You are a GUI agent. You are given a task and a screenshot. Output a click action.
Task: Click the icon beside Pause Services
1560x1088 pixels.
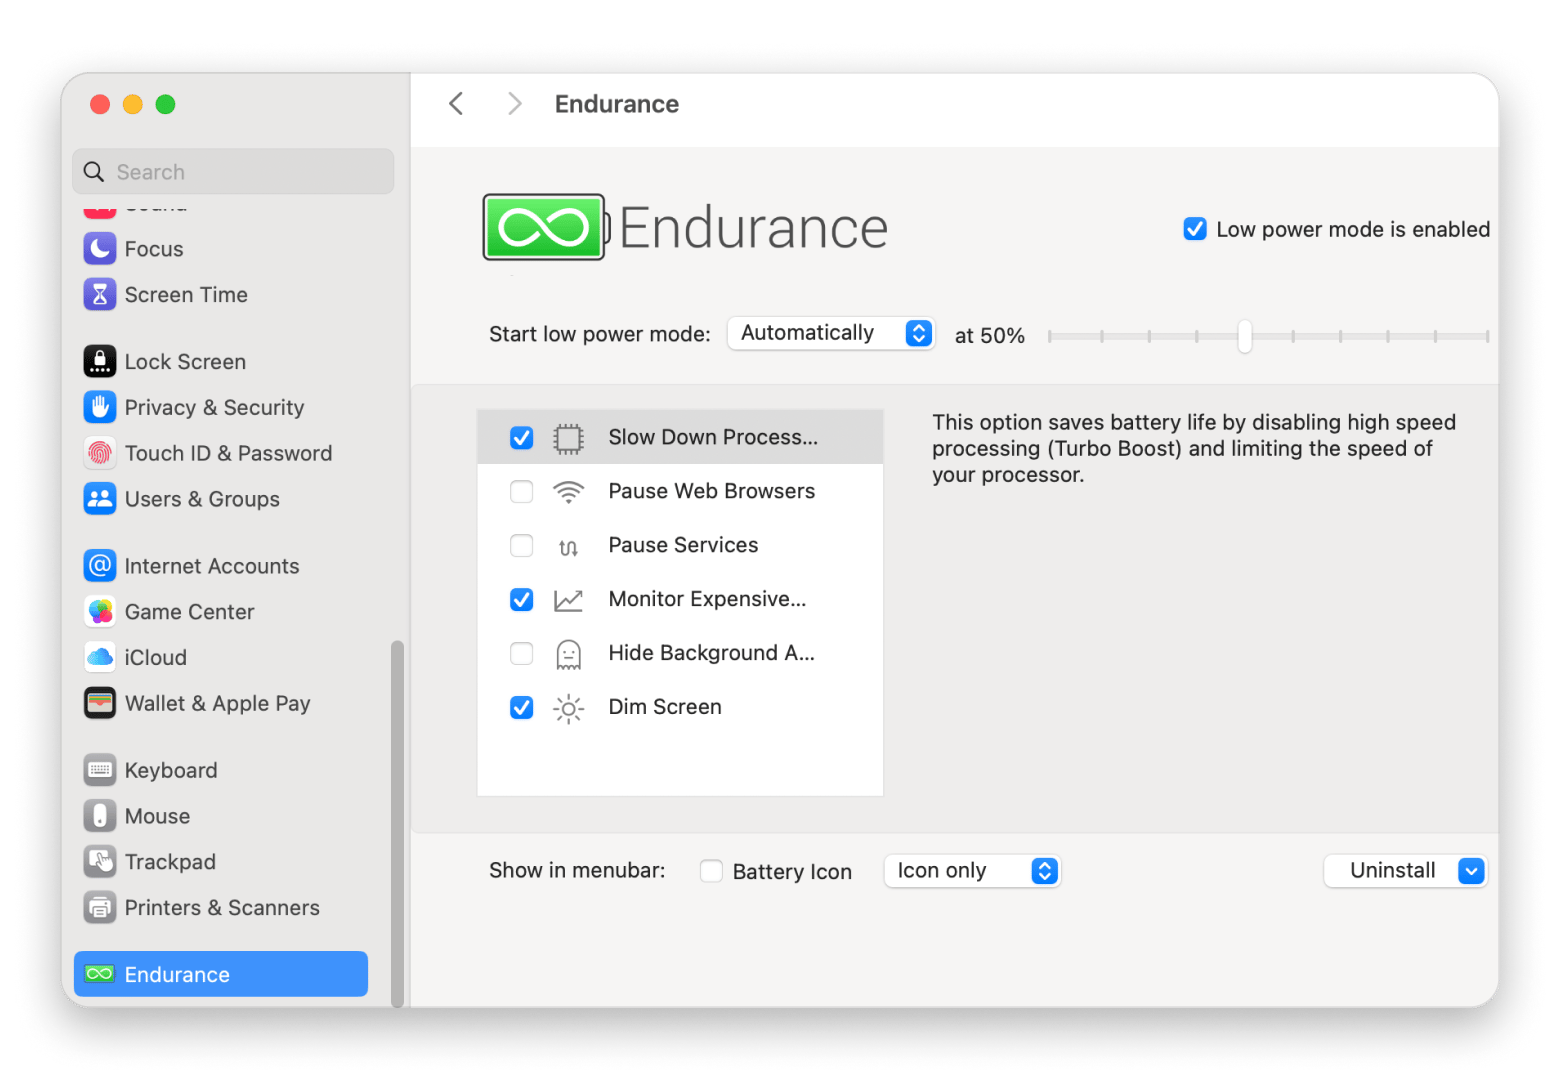point(568,547)
